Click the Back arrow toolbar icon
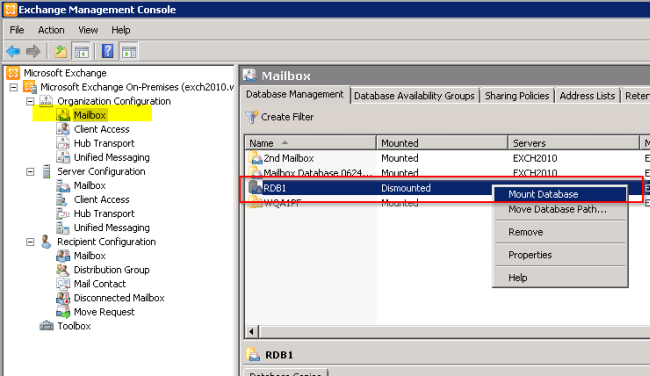The width and height of the screenshot is (650, 376). click(x=13, y=51)
